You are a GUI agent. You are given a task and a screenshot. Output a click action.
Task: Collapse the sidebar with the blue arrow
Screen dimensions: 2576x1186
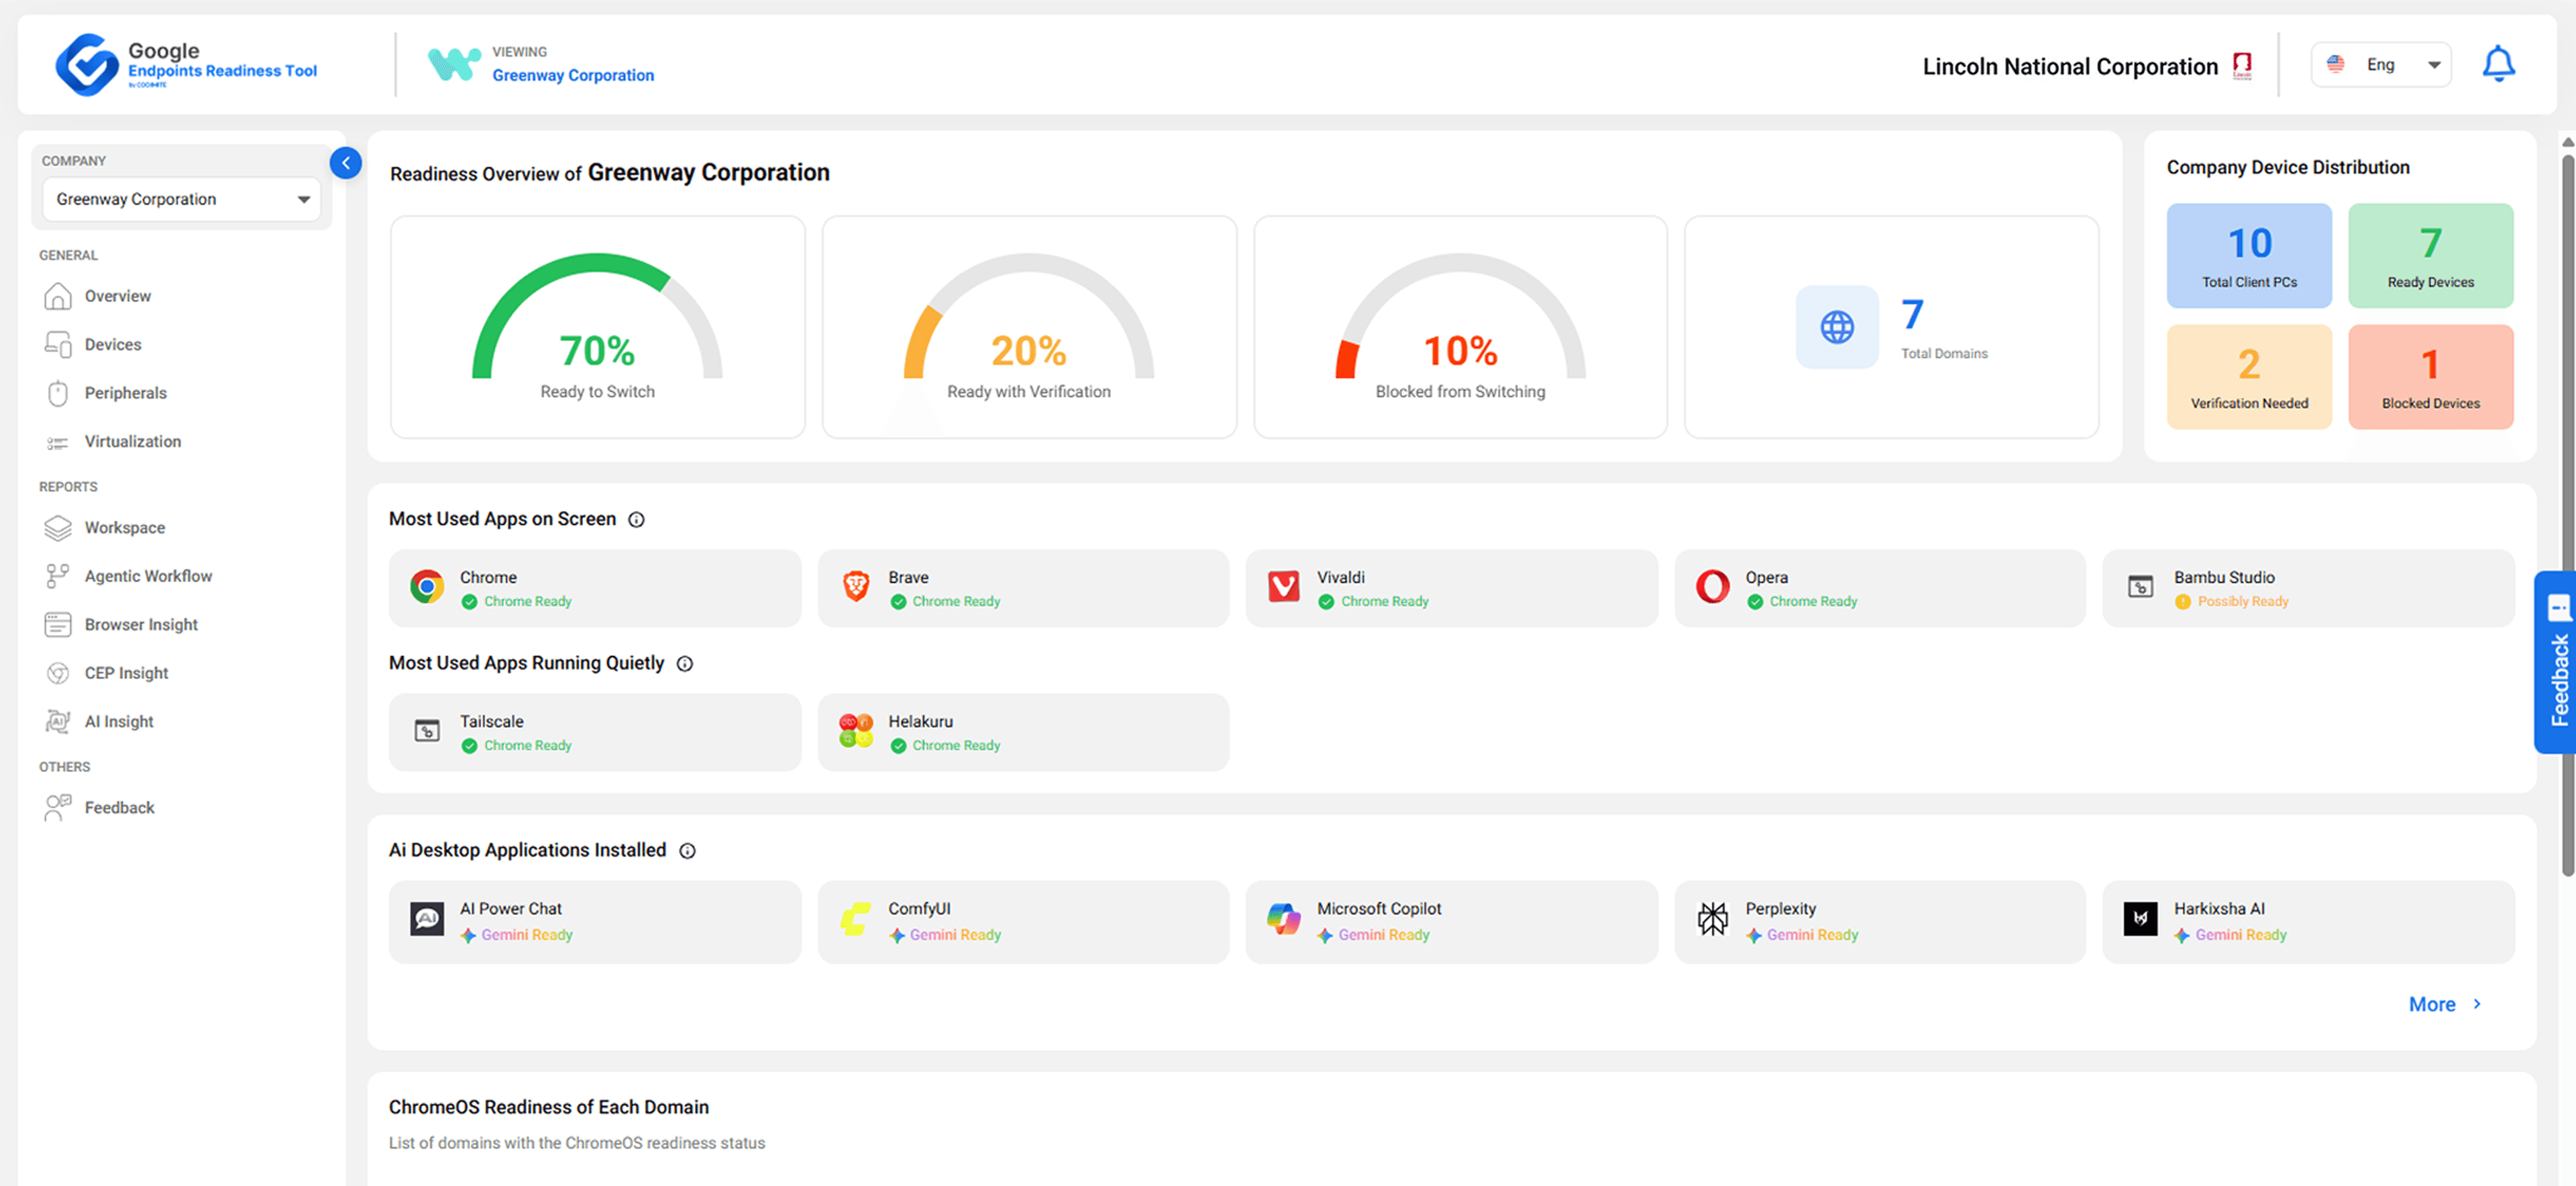[x=346, y=163]
